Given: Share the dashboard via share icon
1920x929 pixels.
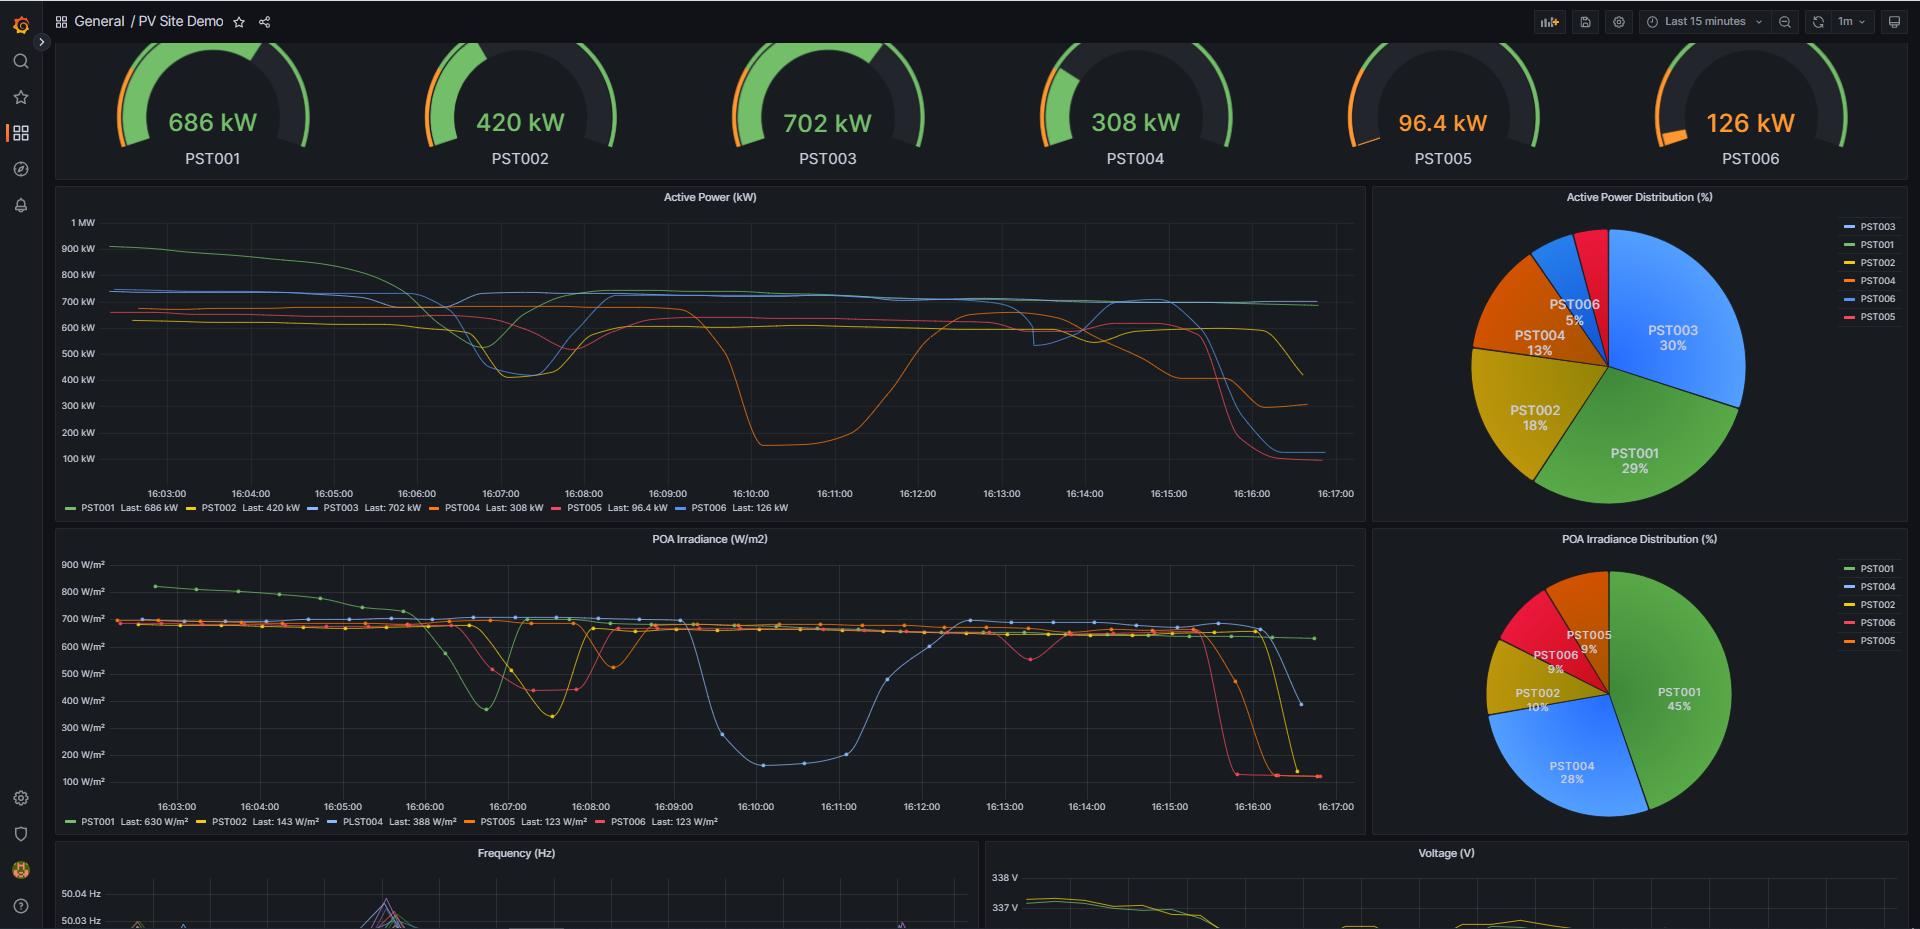Looking at the screenshot, I should pos(265,22).
